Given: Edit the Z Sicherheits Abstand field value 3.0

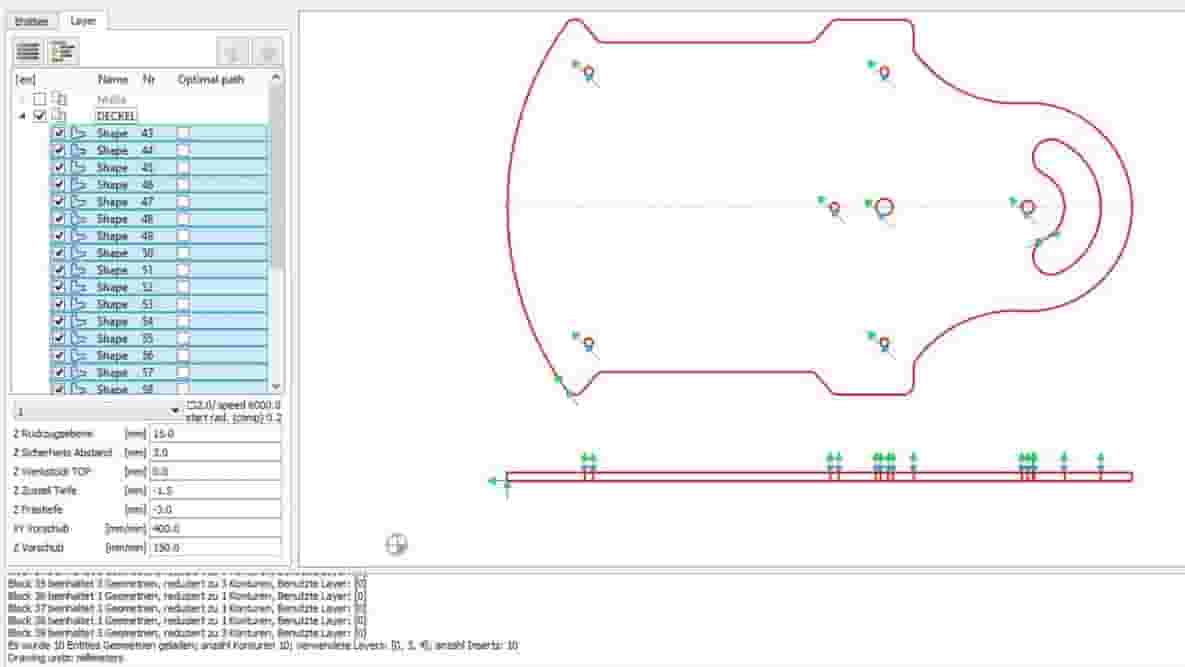Looking at the screenshot, I should (215, 452).
